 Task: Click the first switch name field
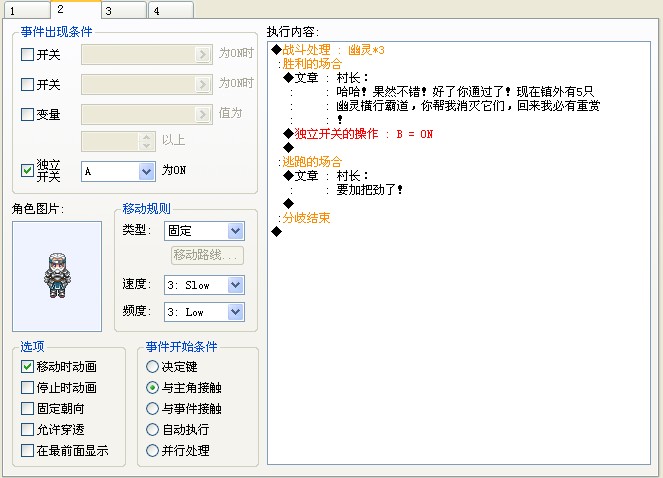point(138,54)
